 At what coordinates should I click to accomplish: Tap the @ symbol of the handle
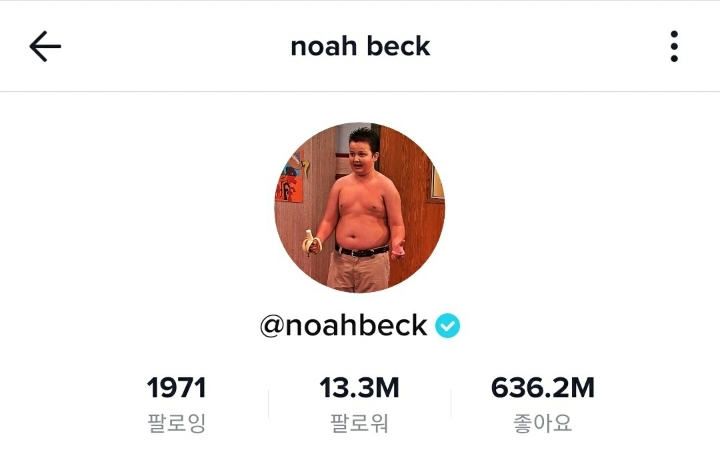272,326
